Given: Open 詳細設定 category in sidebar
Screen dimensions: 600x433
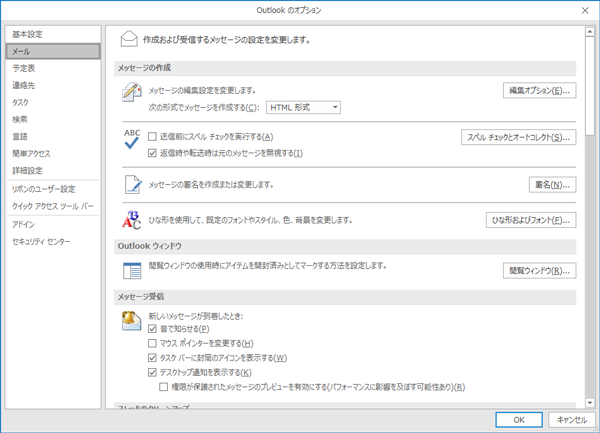Looking at the screenshot, I should (53, 170).
